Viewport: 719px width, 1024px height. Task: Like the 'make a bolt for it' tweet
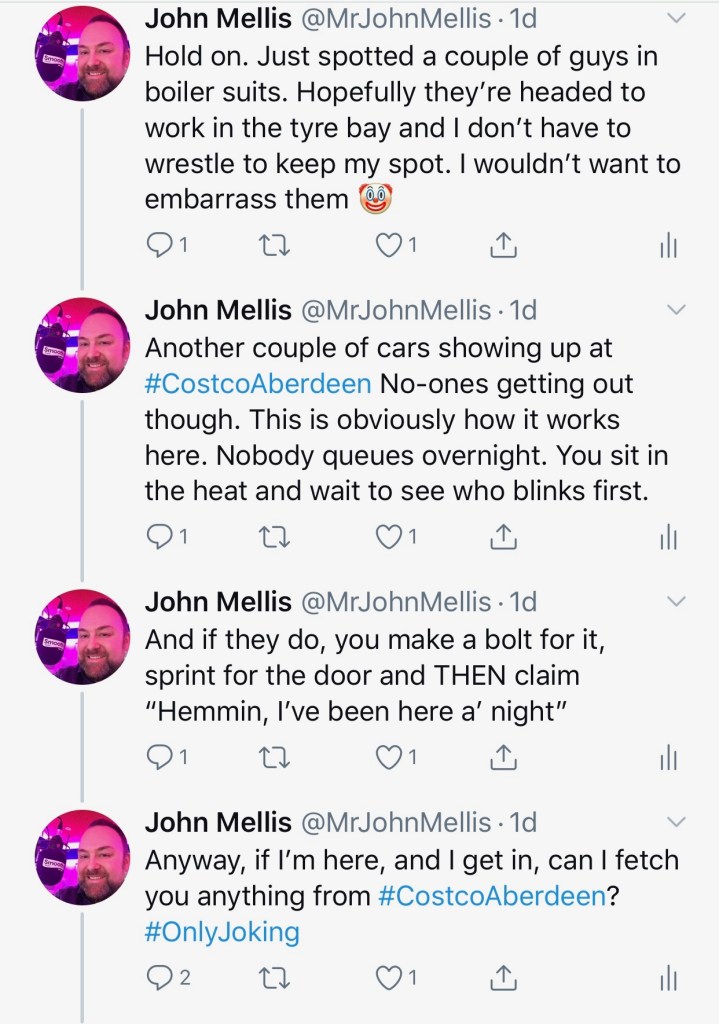(x=389, y=757)
